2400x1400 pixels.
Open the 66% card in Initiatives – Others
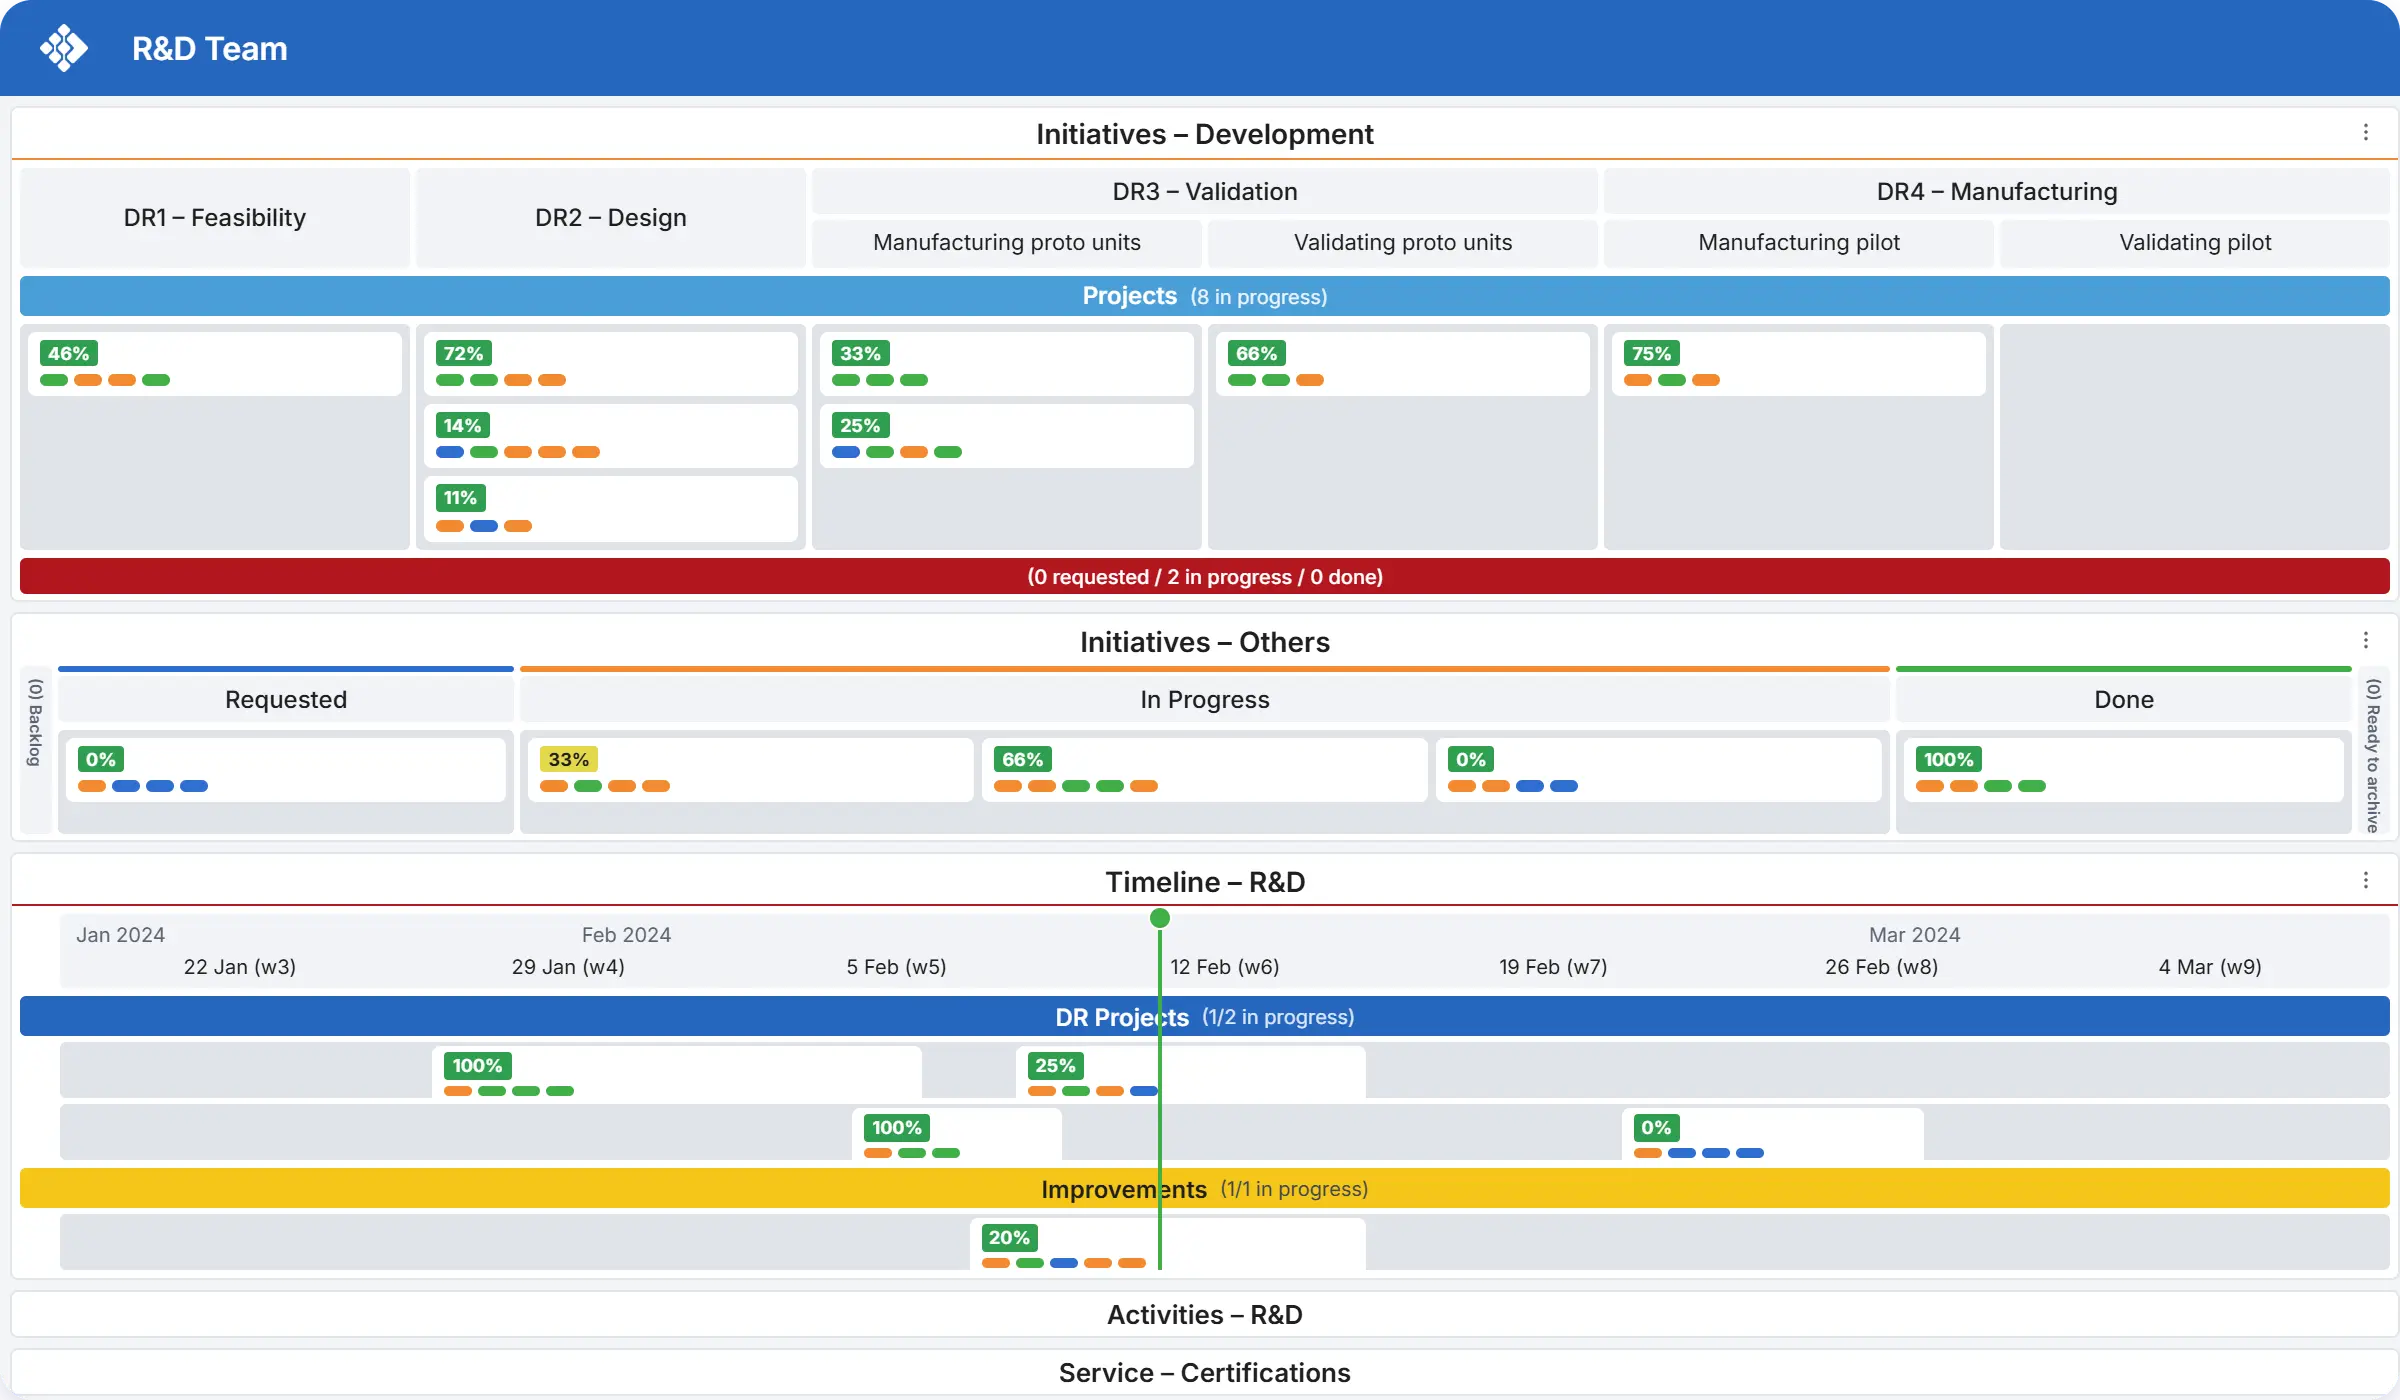click(x=1205, y=770)
